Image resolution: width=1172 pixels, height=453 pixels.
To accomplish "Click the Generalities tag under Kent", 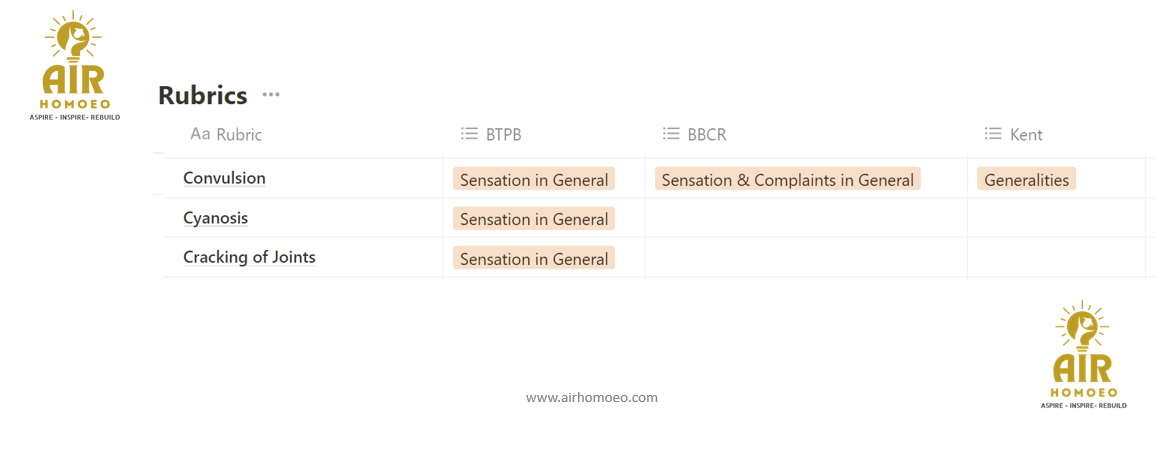I will (x=1026, y=180).
